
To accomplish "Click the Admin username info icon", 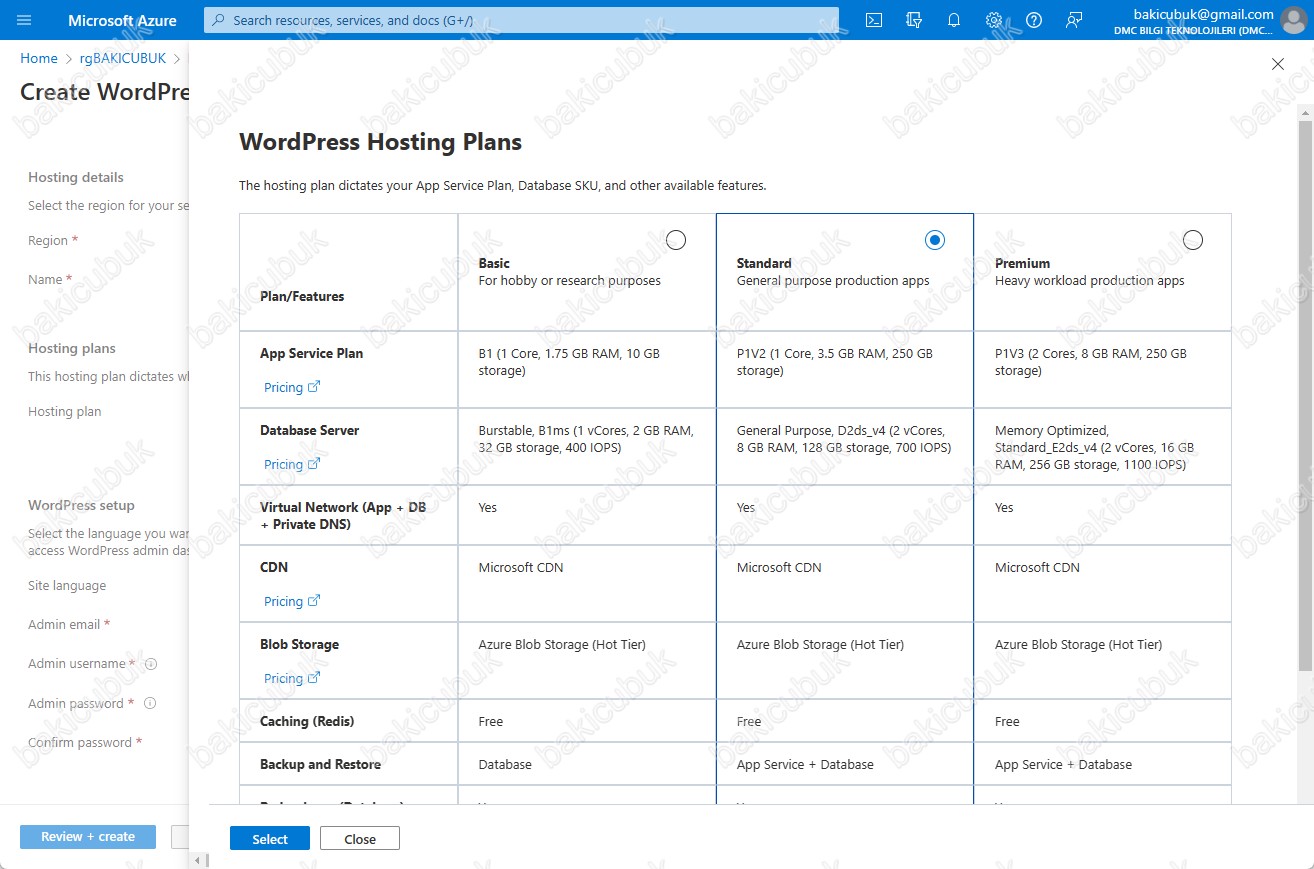I will pyautogui.click(x=151, y=664).
